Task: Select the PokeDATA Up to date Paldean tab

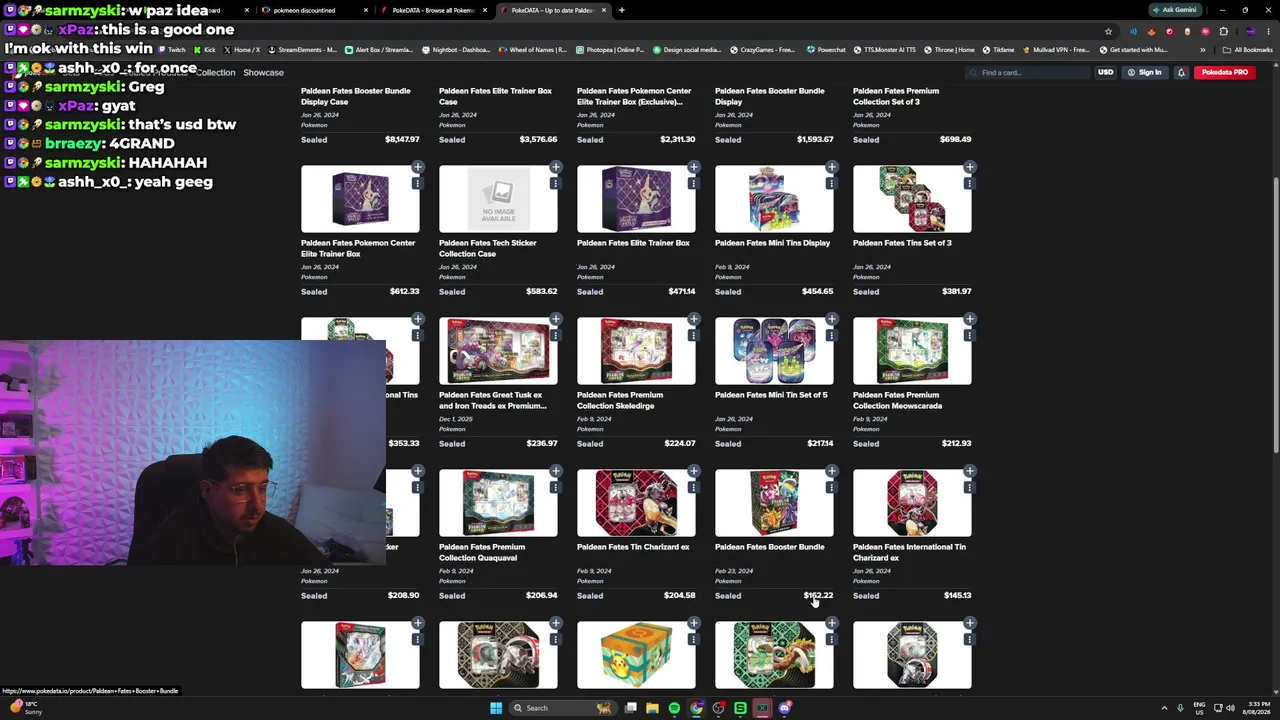Action: (552, 10)
